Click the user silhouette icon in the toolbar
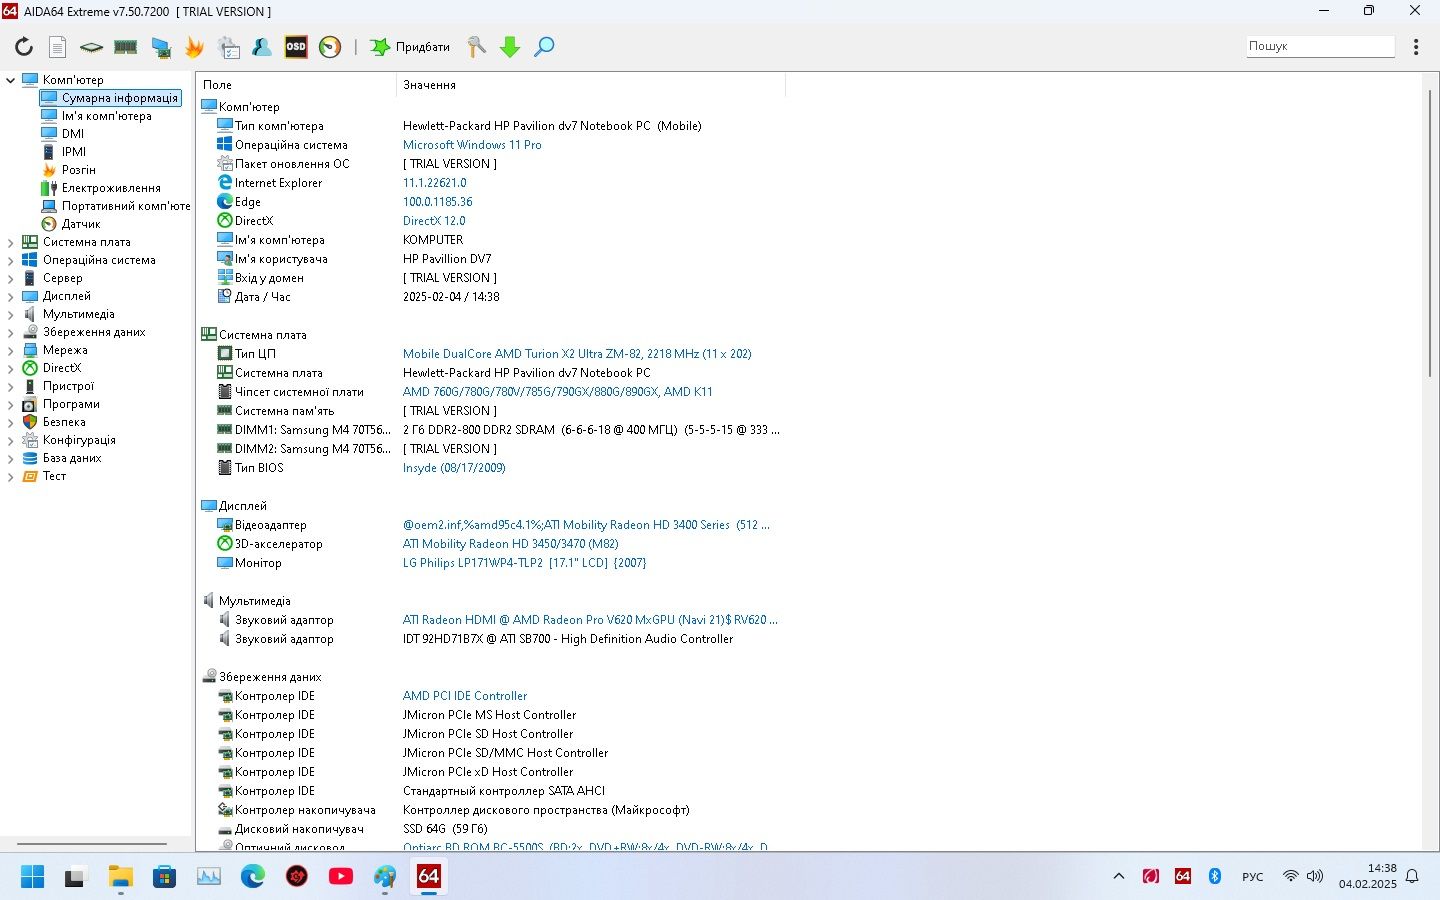This screenshot has width=1440, height=900. point(262,47)
